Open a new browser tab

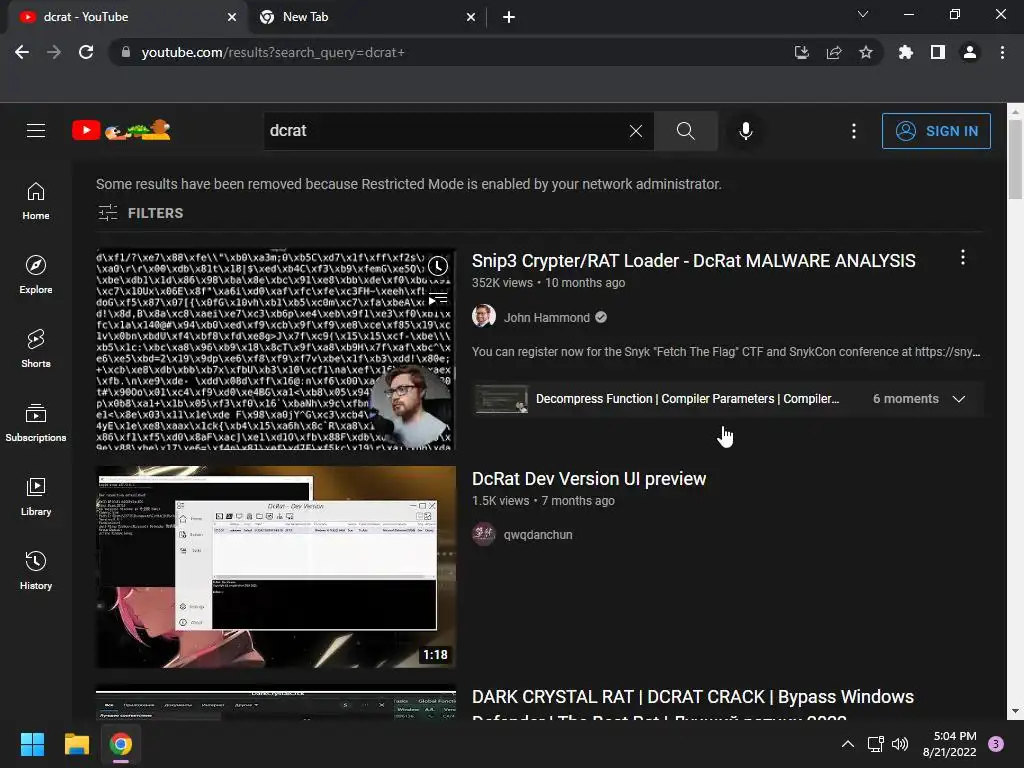(509, 18)
